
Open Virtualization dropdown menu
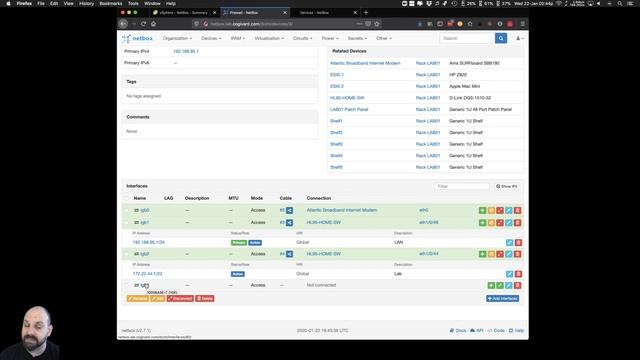pos(269,38)
